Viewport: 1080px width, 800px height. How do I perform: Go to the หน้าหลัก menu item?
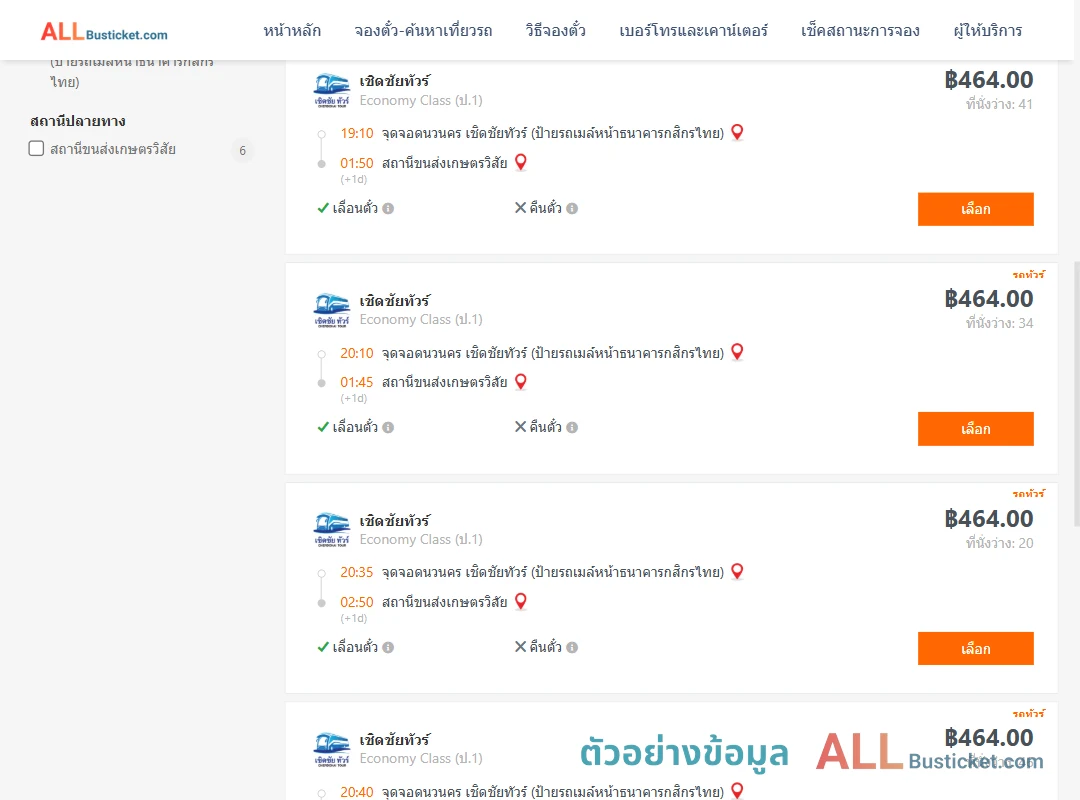pyautogui.click(x=292, y=30)
